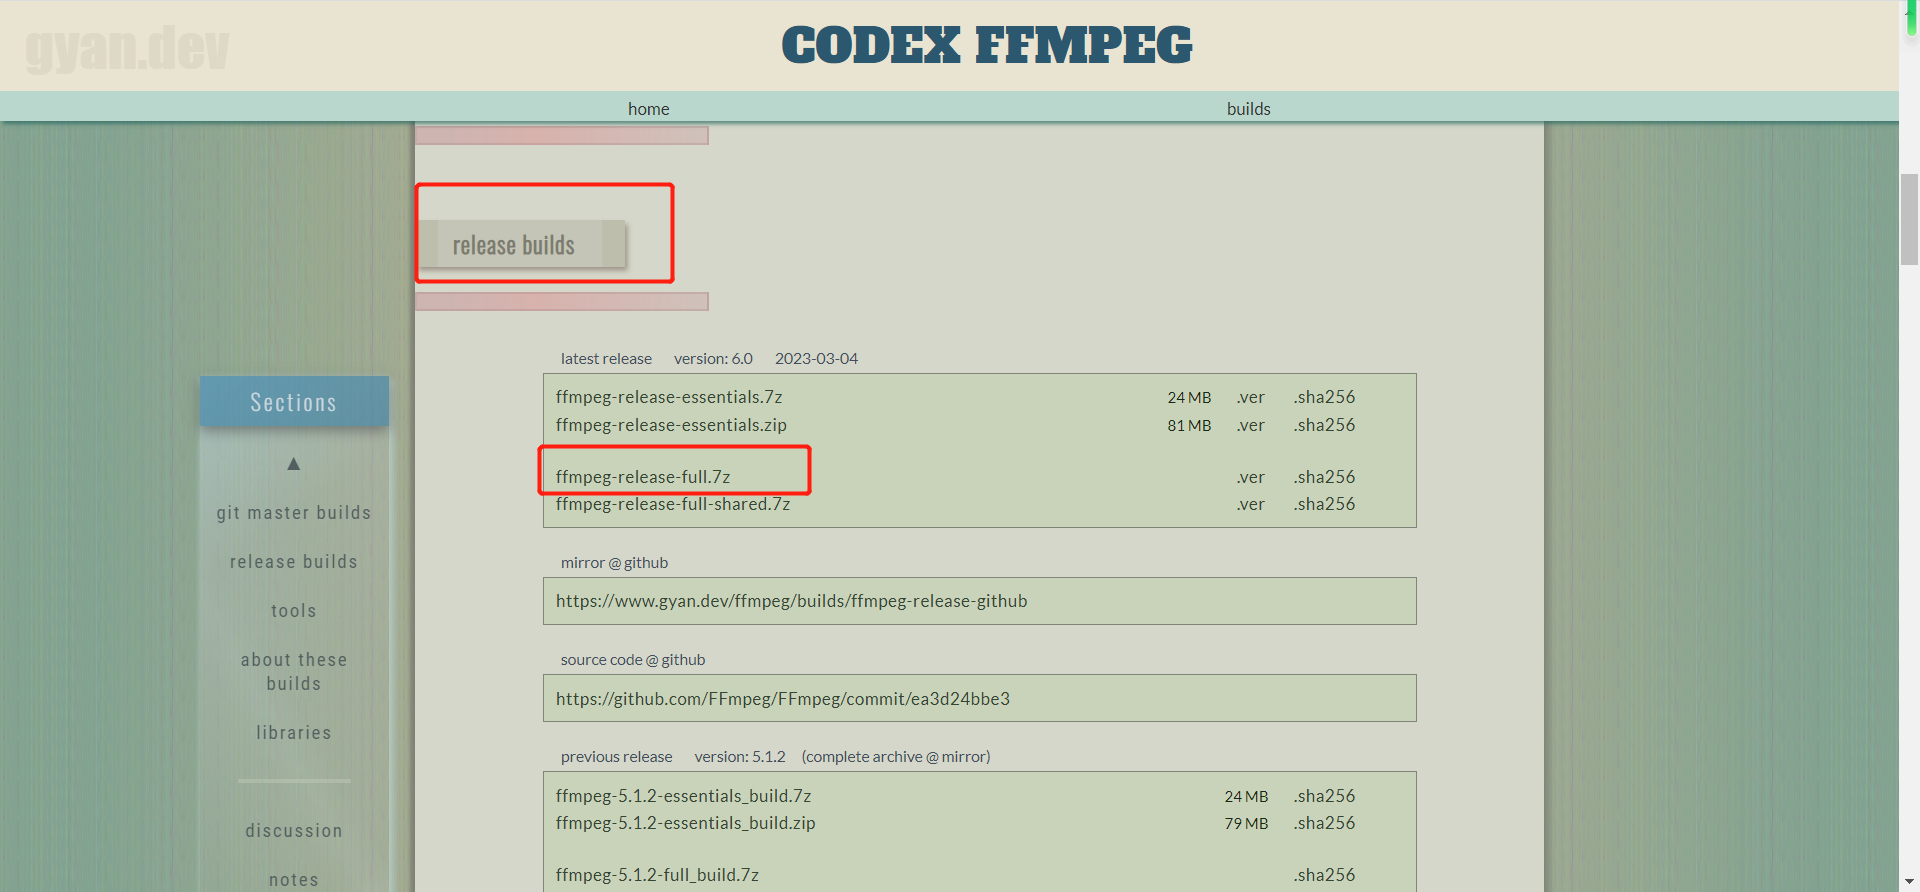Screen dimensions: 1920x892
Task: Click the CODEX FFMPEG title
Action: pyautogui.click(x=987, y=46)
